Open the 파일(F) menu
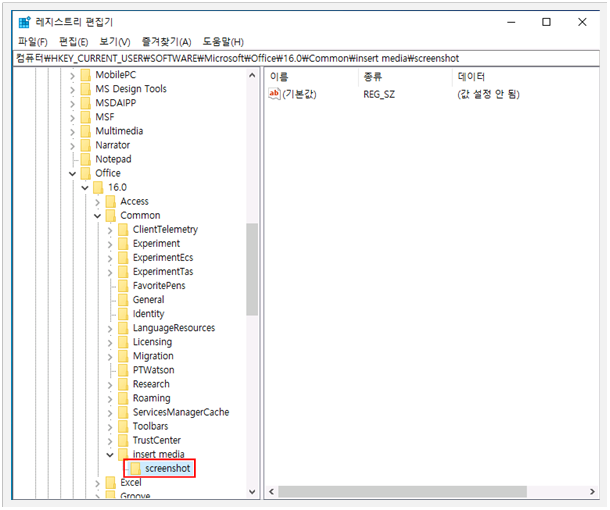 (33, 42)
